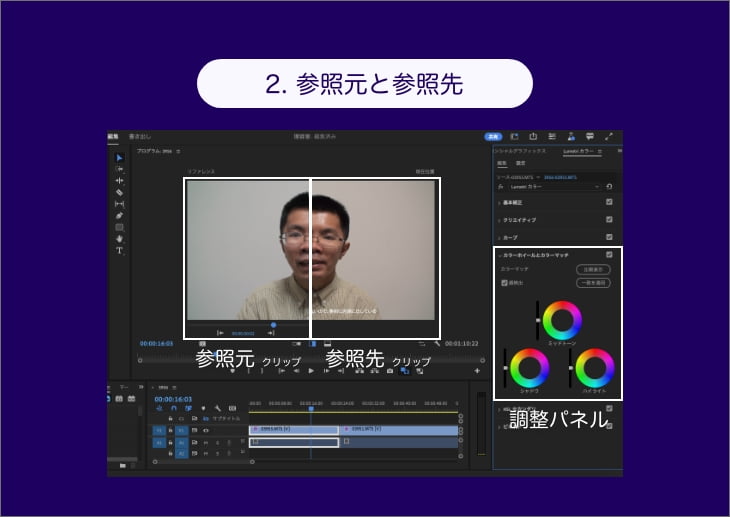Collapse the カラーホイールとカラーマッチ section
Image resolution: width=730 pixels, height=517 pixels.
coord(499,255)
